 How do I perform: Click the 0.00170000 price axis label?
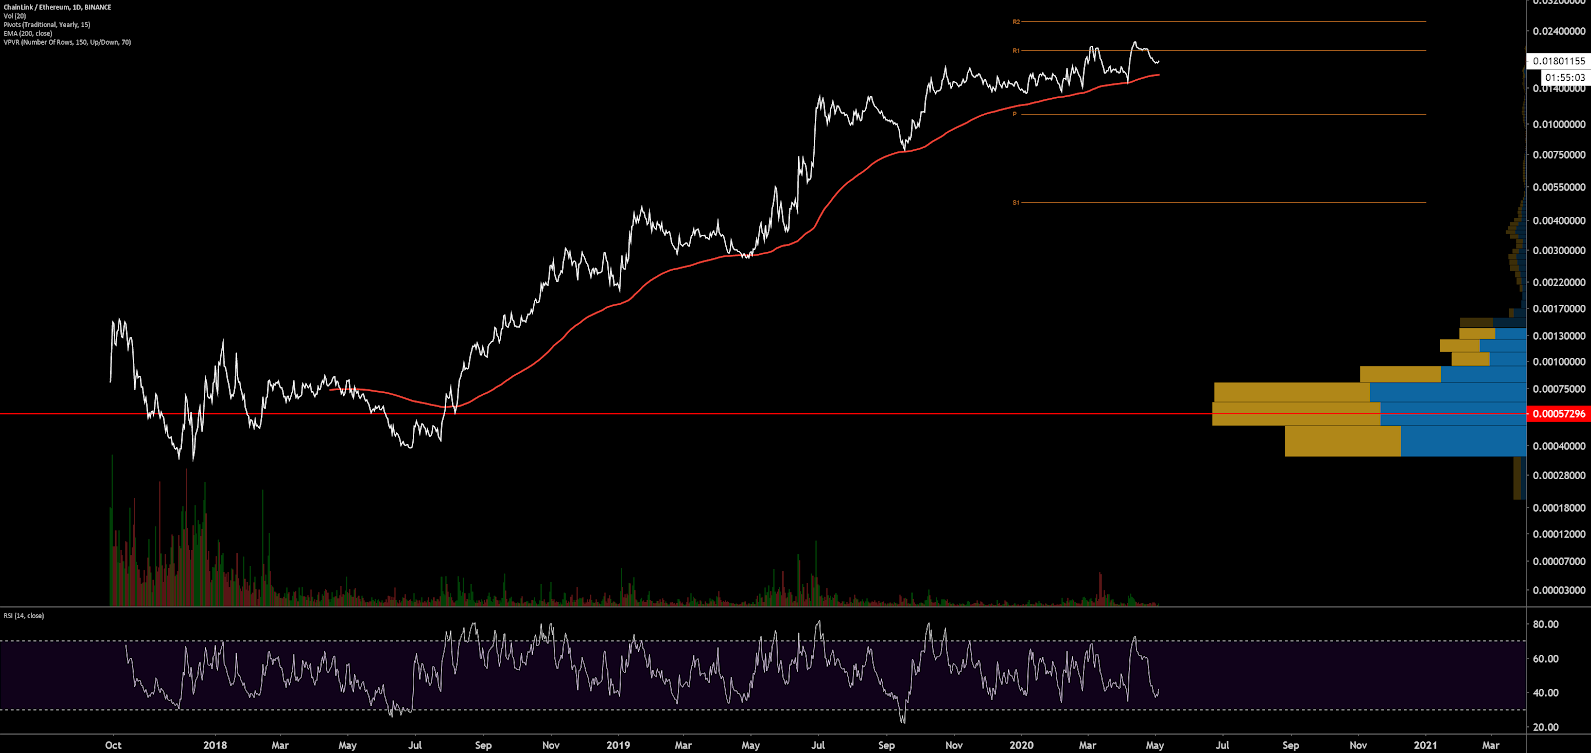pos(1558,309)
